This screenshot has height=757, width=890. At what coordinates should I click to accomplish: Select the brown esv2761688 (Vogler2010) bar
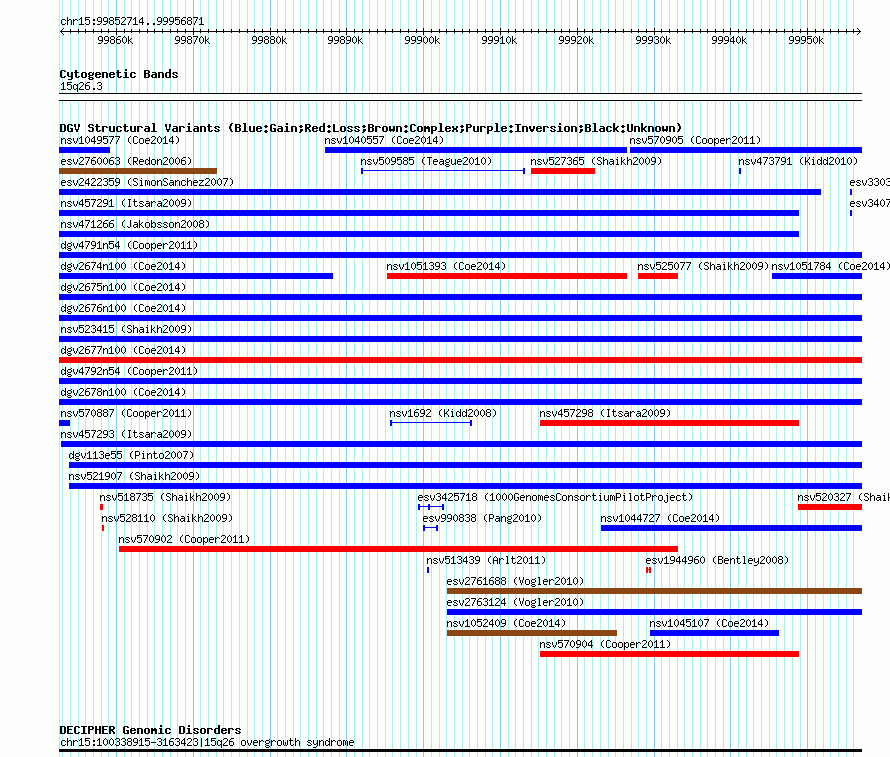(x=654, y=591)
